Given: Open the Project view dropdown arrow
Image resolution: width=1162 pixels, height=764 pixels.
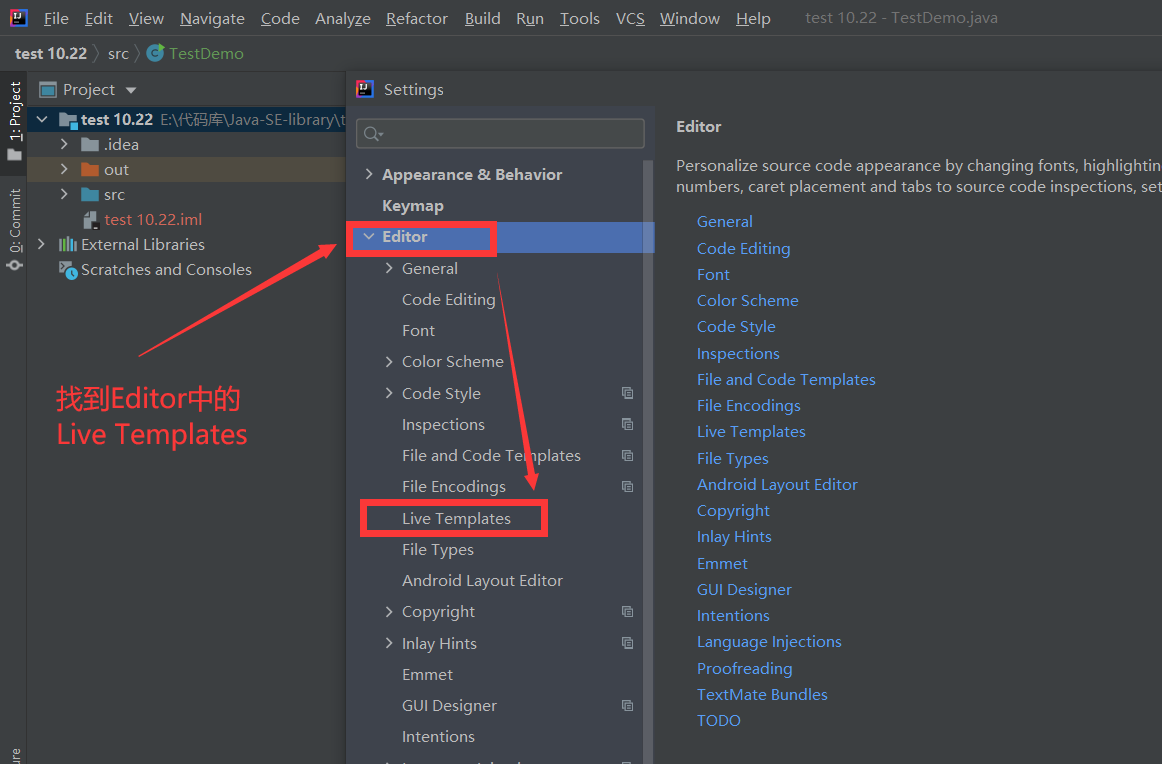Looking at the screenshot, I should [131, 90].
